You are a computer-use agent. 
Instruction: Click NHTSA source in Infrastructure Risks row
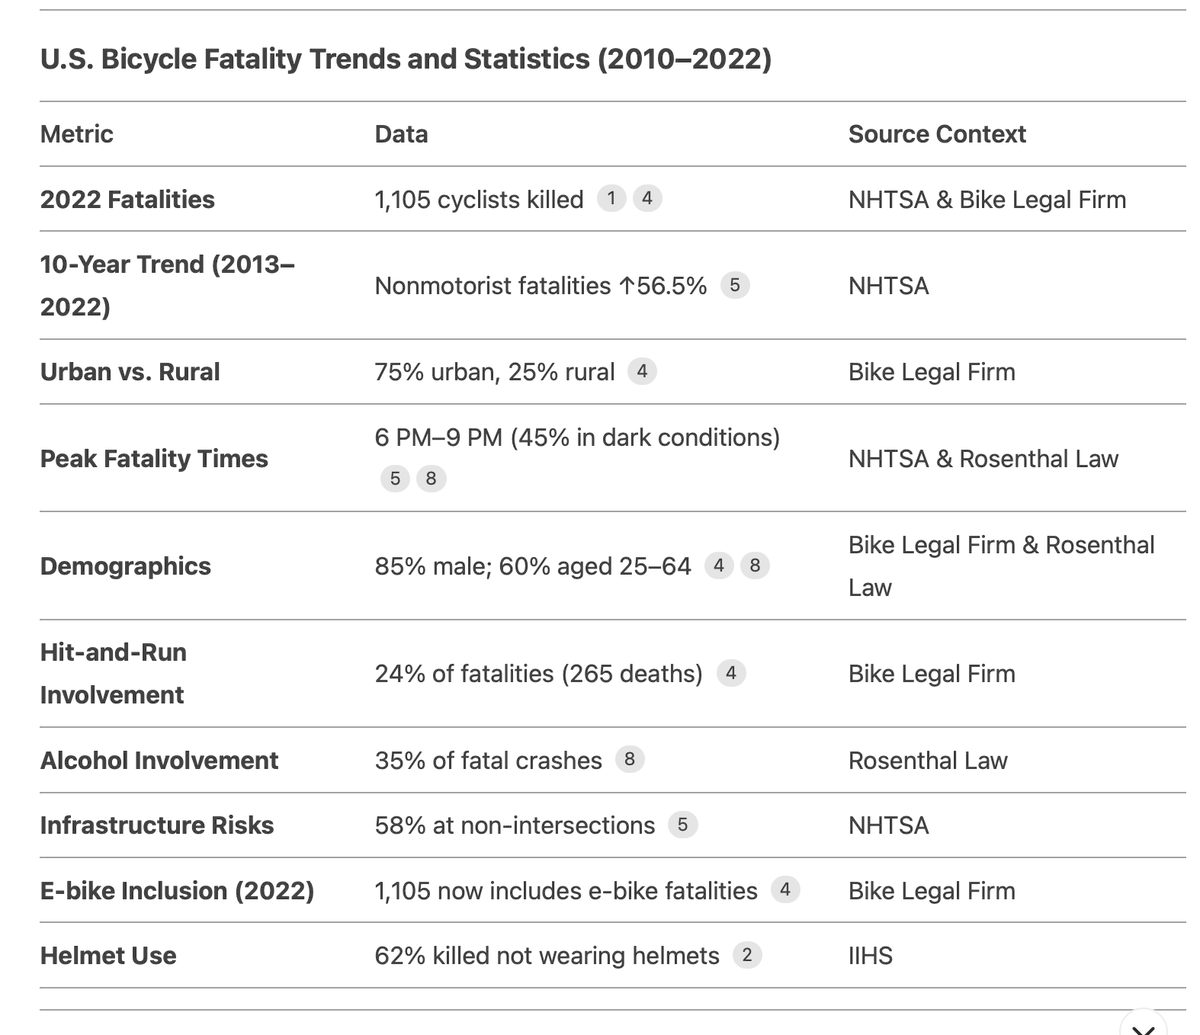[x=889, y=825]
